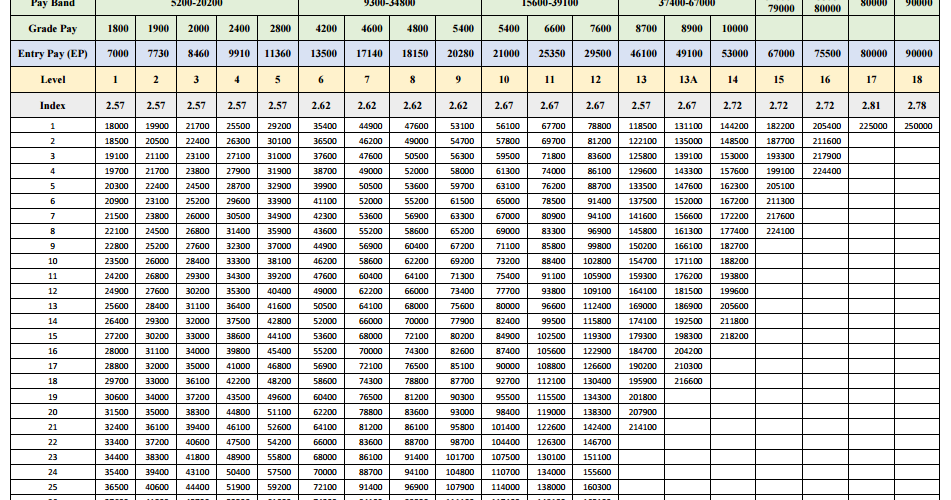
Task: Select Grade Pay value 10000
Action: point(734,28)
